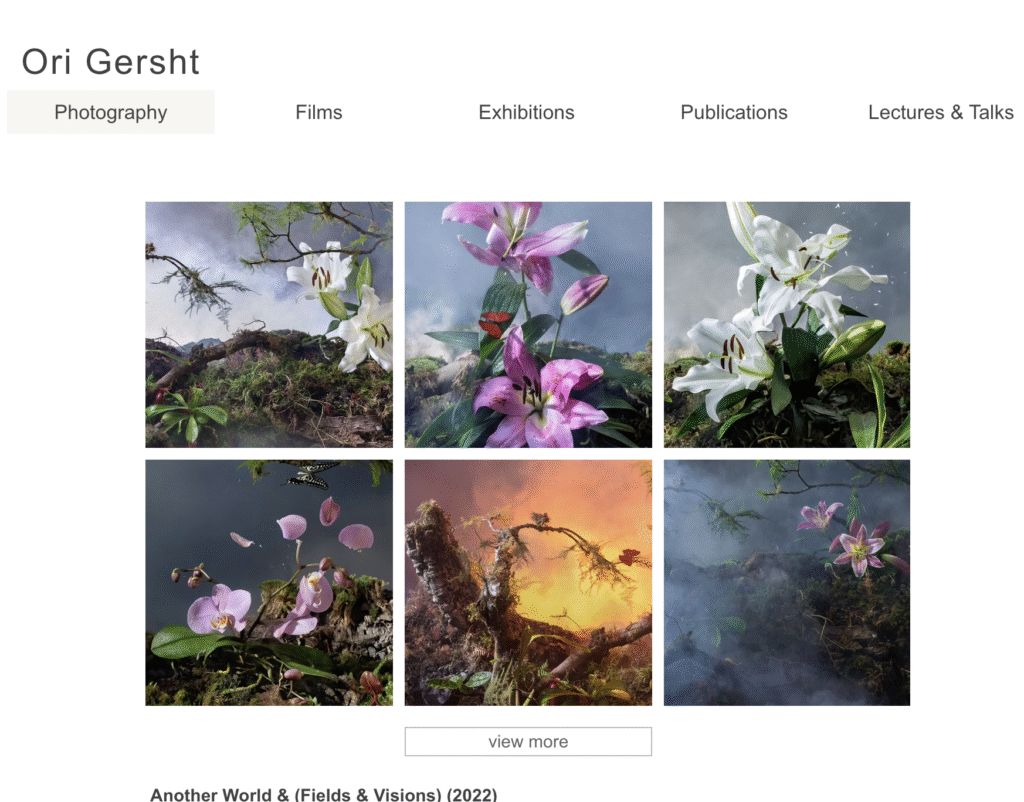Open pink orchids with falling petals thumbnail

269,583
